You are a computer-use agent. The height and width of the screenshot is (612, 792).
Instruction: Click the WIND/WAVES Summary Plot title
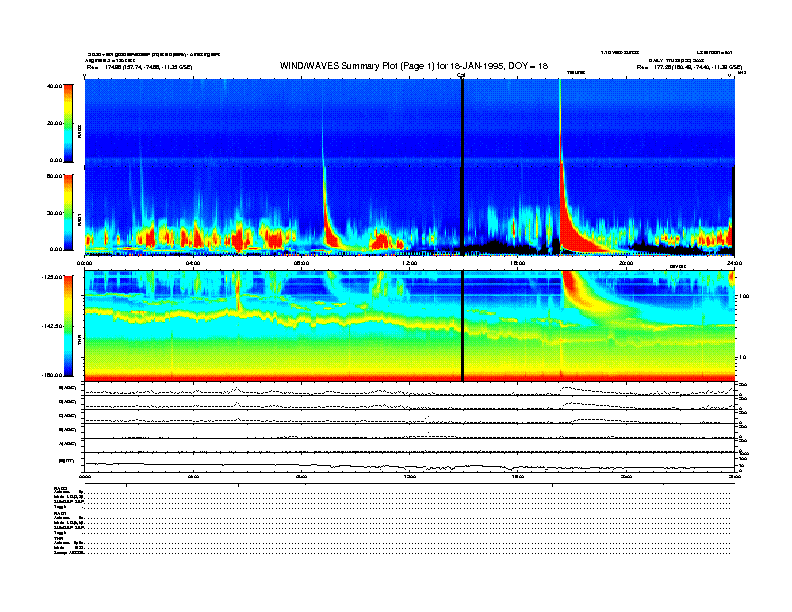click(414, 66)
